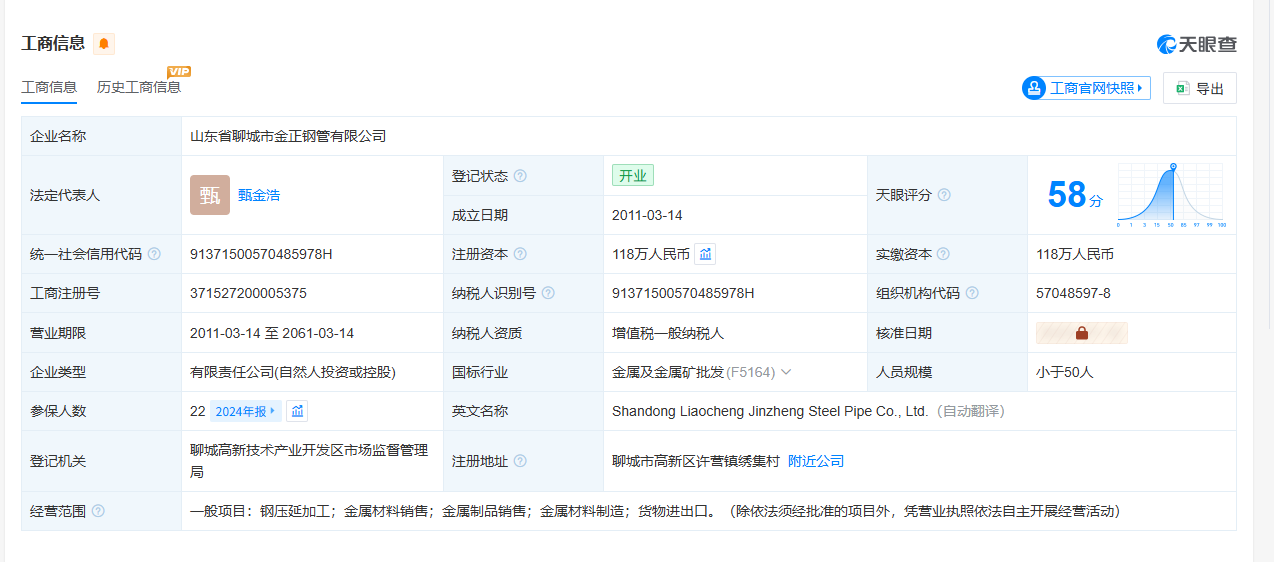Expand the 金属及金属矿批发 industry dropdown
This screenshot has height=562, width=1274.
[x=786, y=372]
